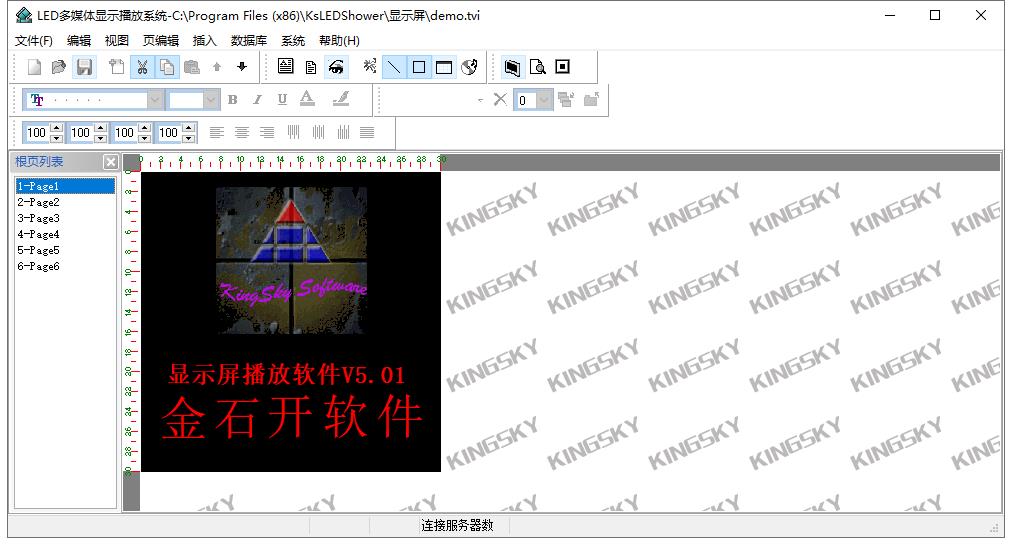Close the 根页列表 panel

tap(110, 162)
